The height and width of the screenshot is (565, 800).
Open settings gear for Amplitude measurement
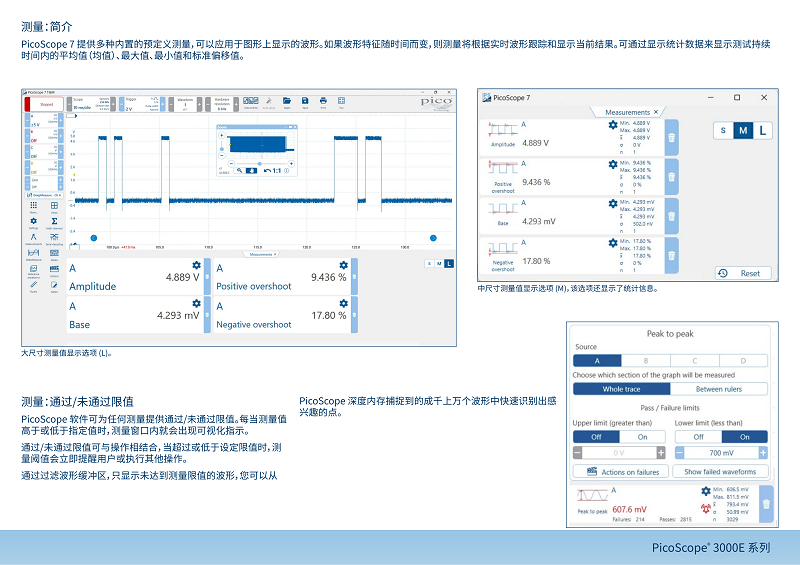coord(613,125)
